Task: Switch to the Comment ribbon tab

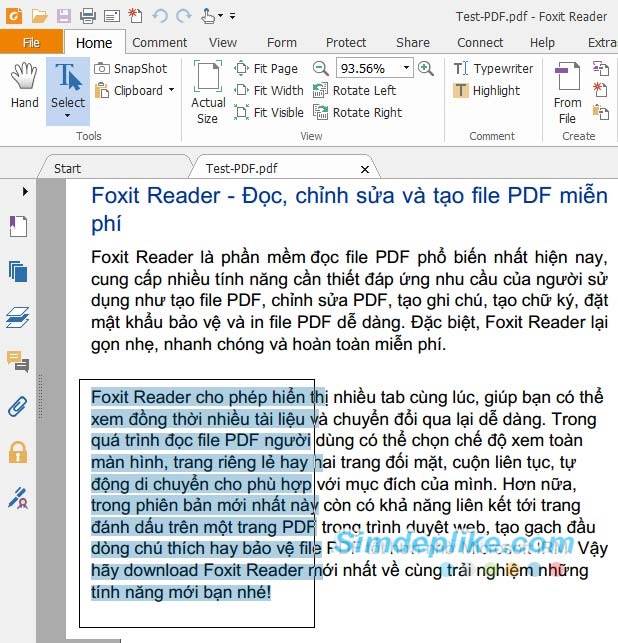Action: (160, 42)
